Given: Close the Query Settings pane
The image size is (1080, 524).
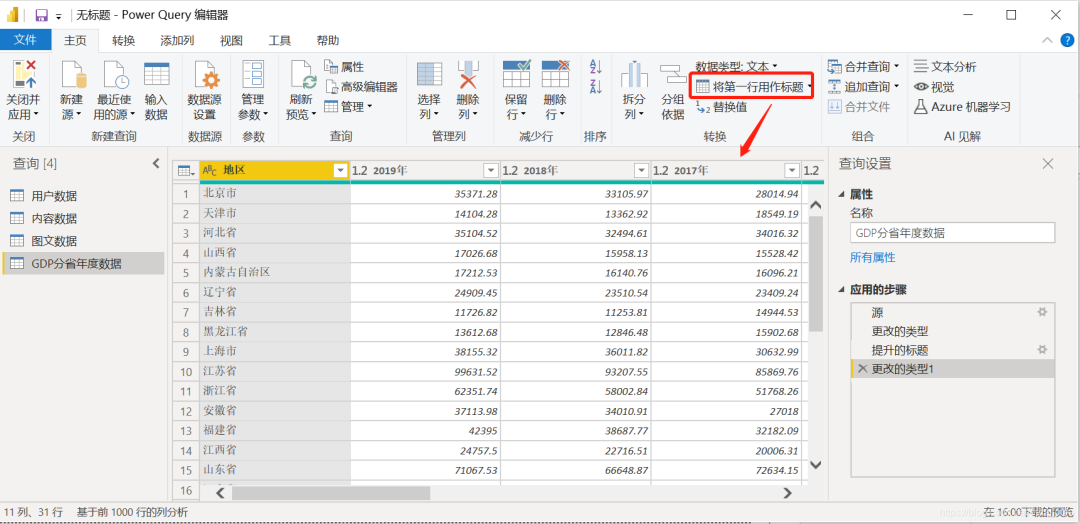Looking at the screenshot, I should coord(1048,164).
